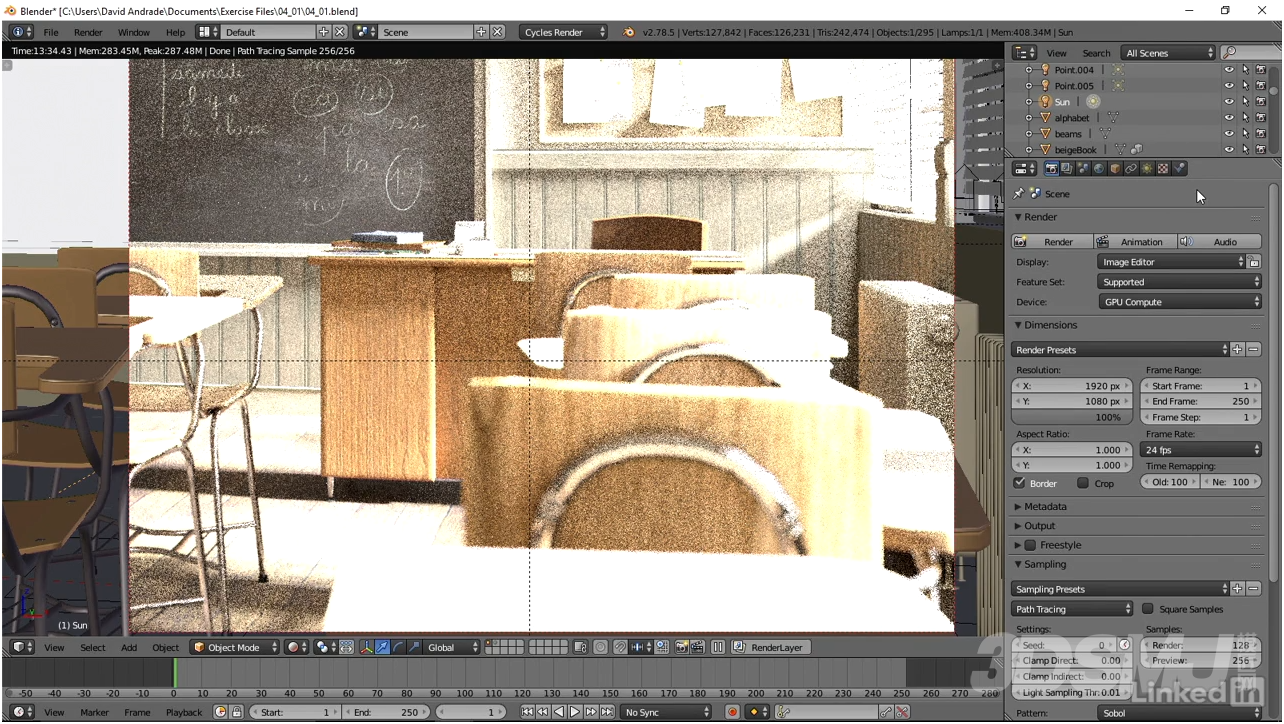This screenshot has height=724, width=1284.
Task: Toggle renderability camera icon for beigeBook
Action: pyautogui.click(x=1261, y=150)
